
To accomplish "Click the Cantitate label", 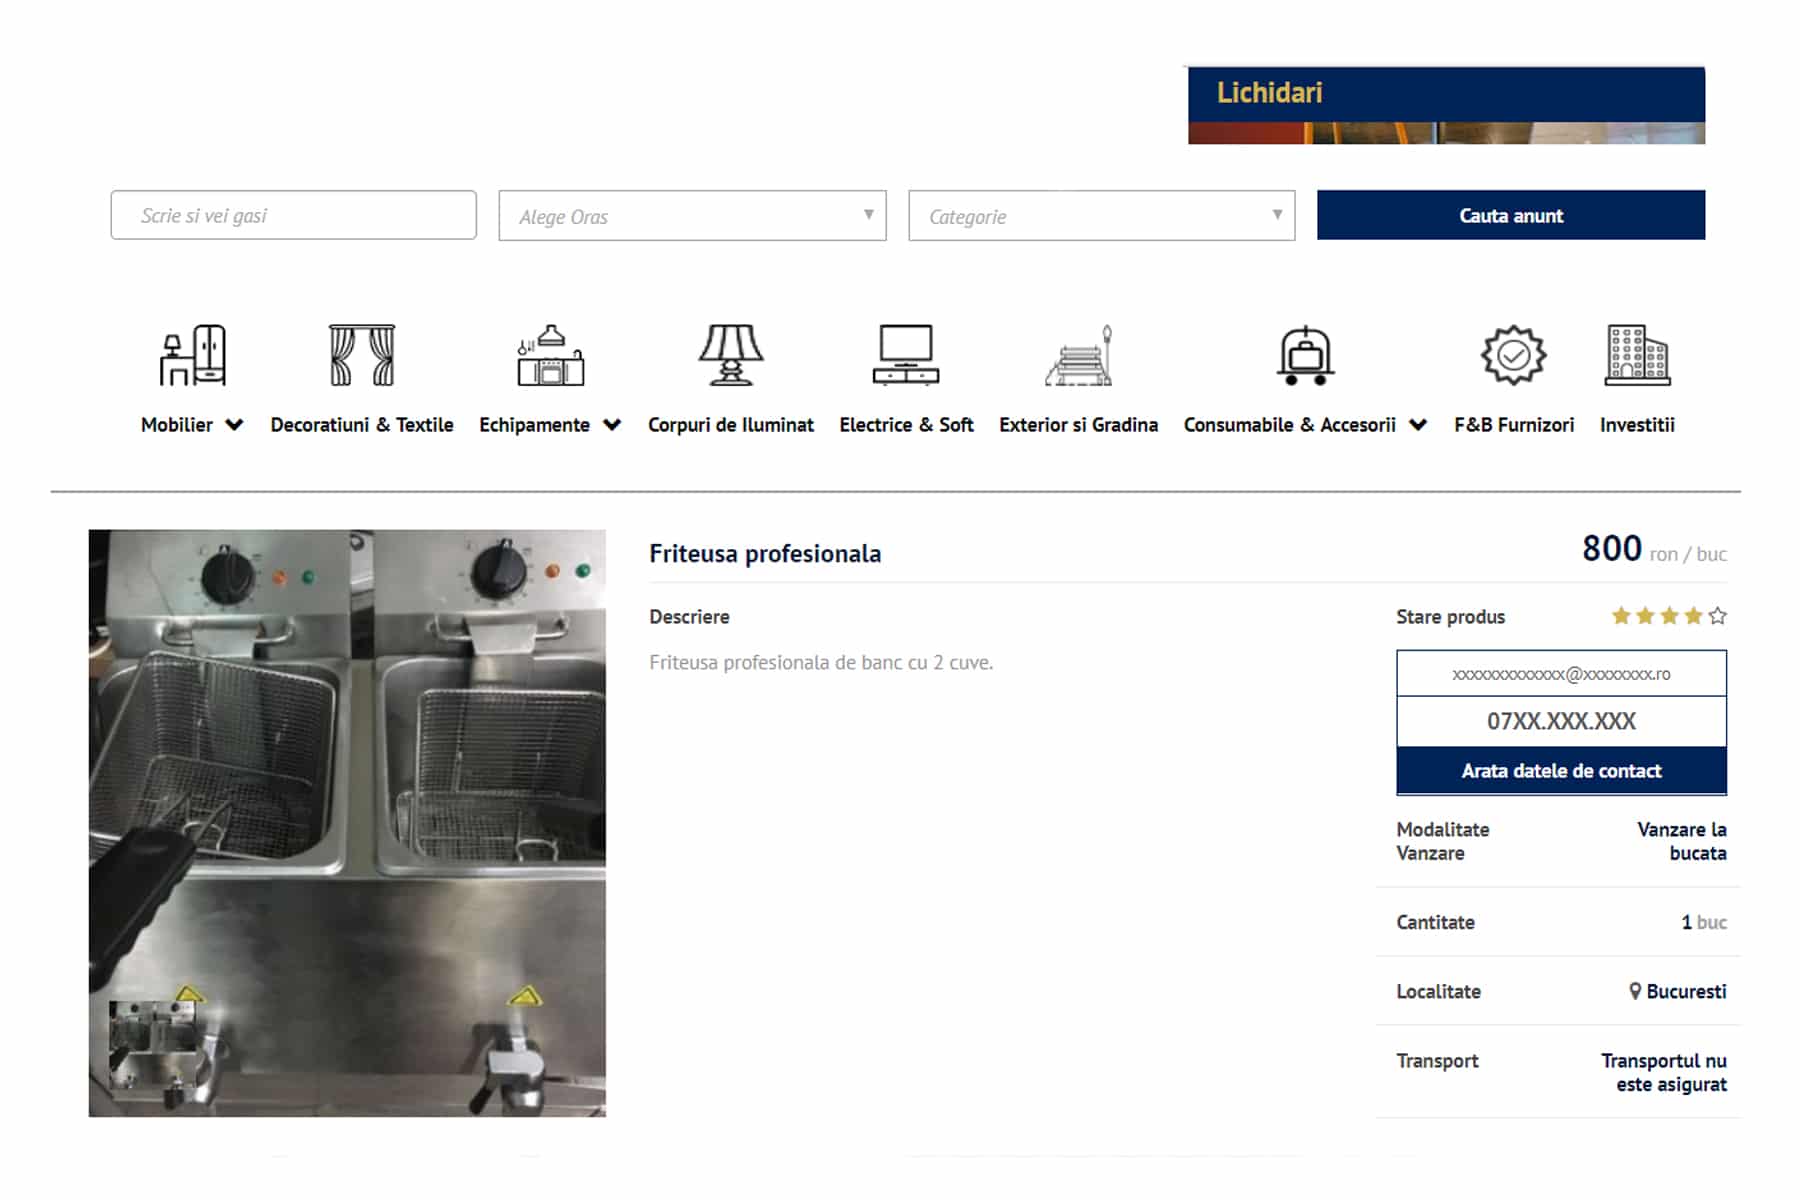I will (x=1435, y=922).
